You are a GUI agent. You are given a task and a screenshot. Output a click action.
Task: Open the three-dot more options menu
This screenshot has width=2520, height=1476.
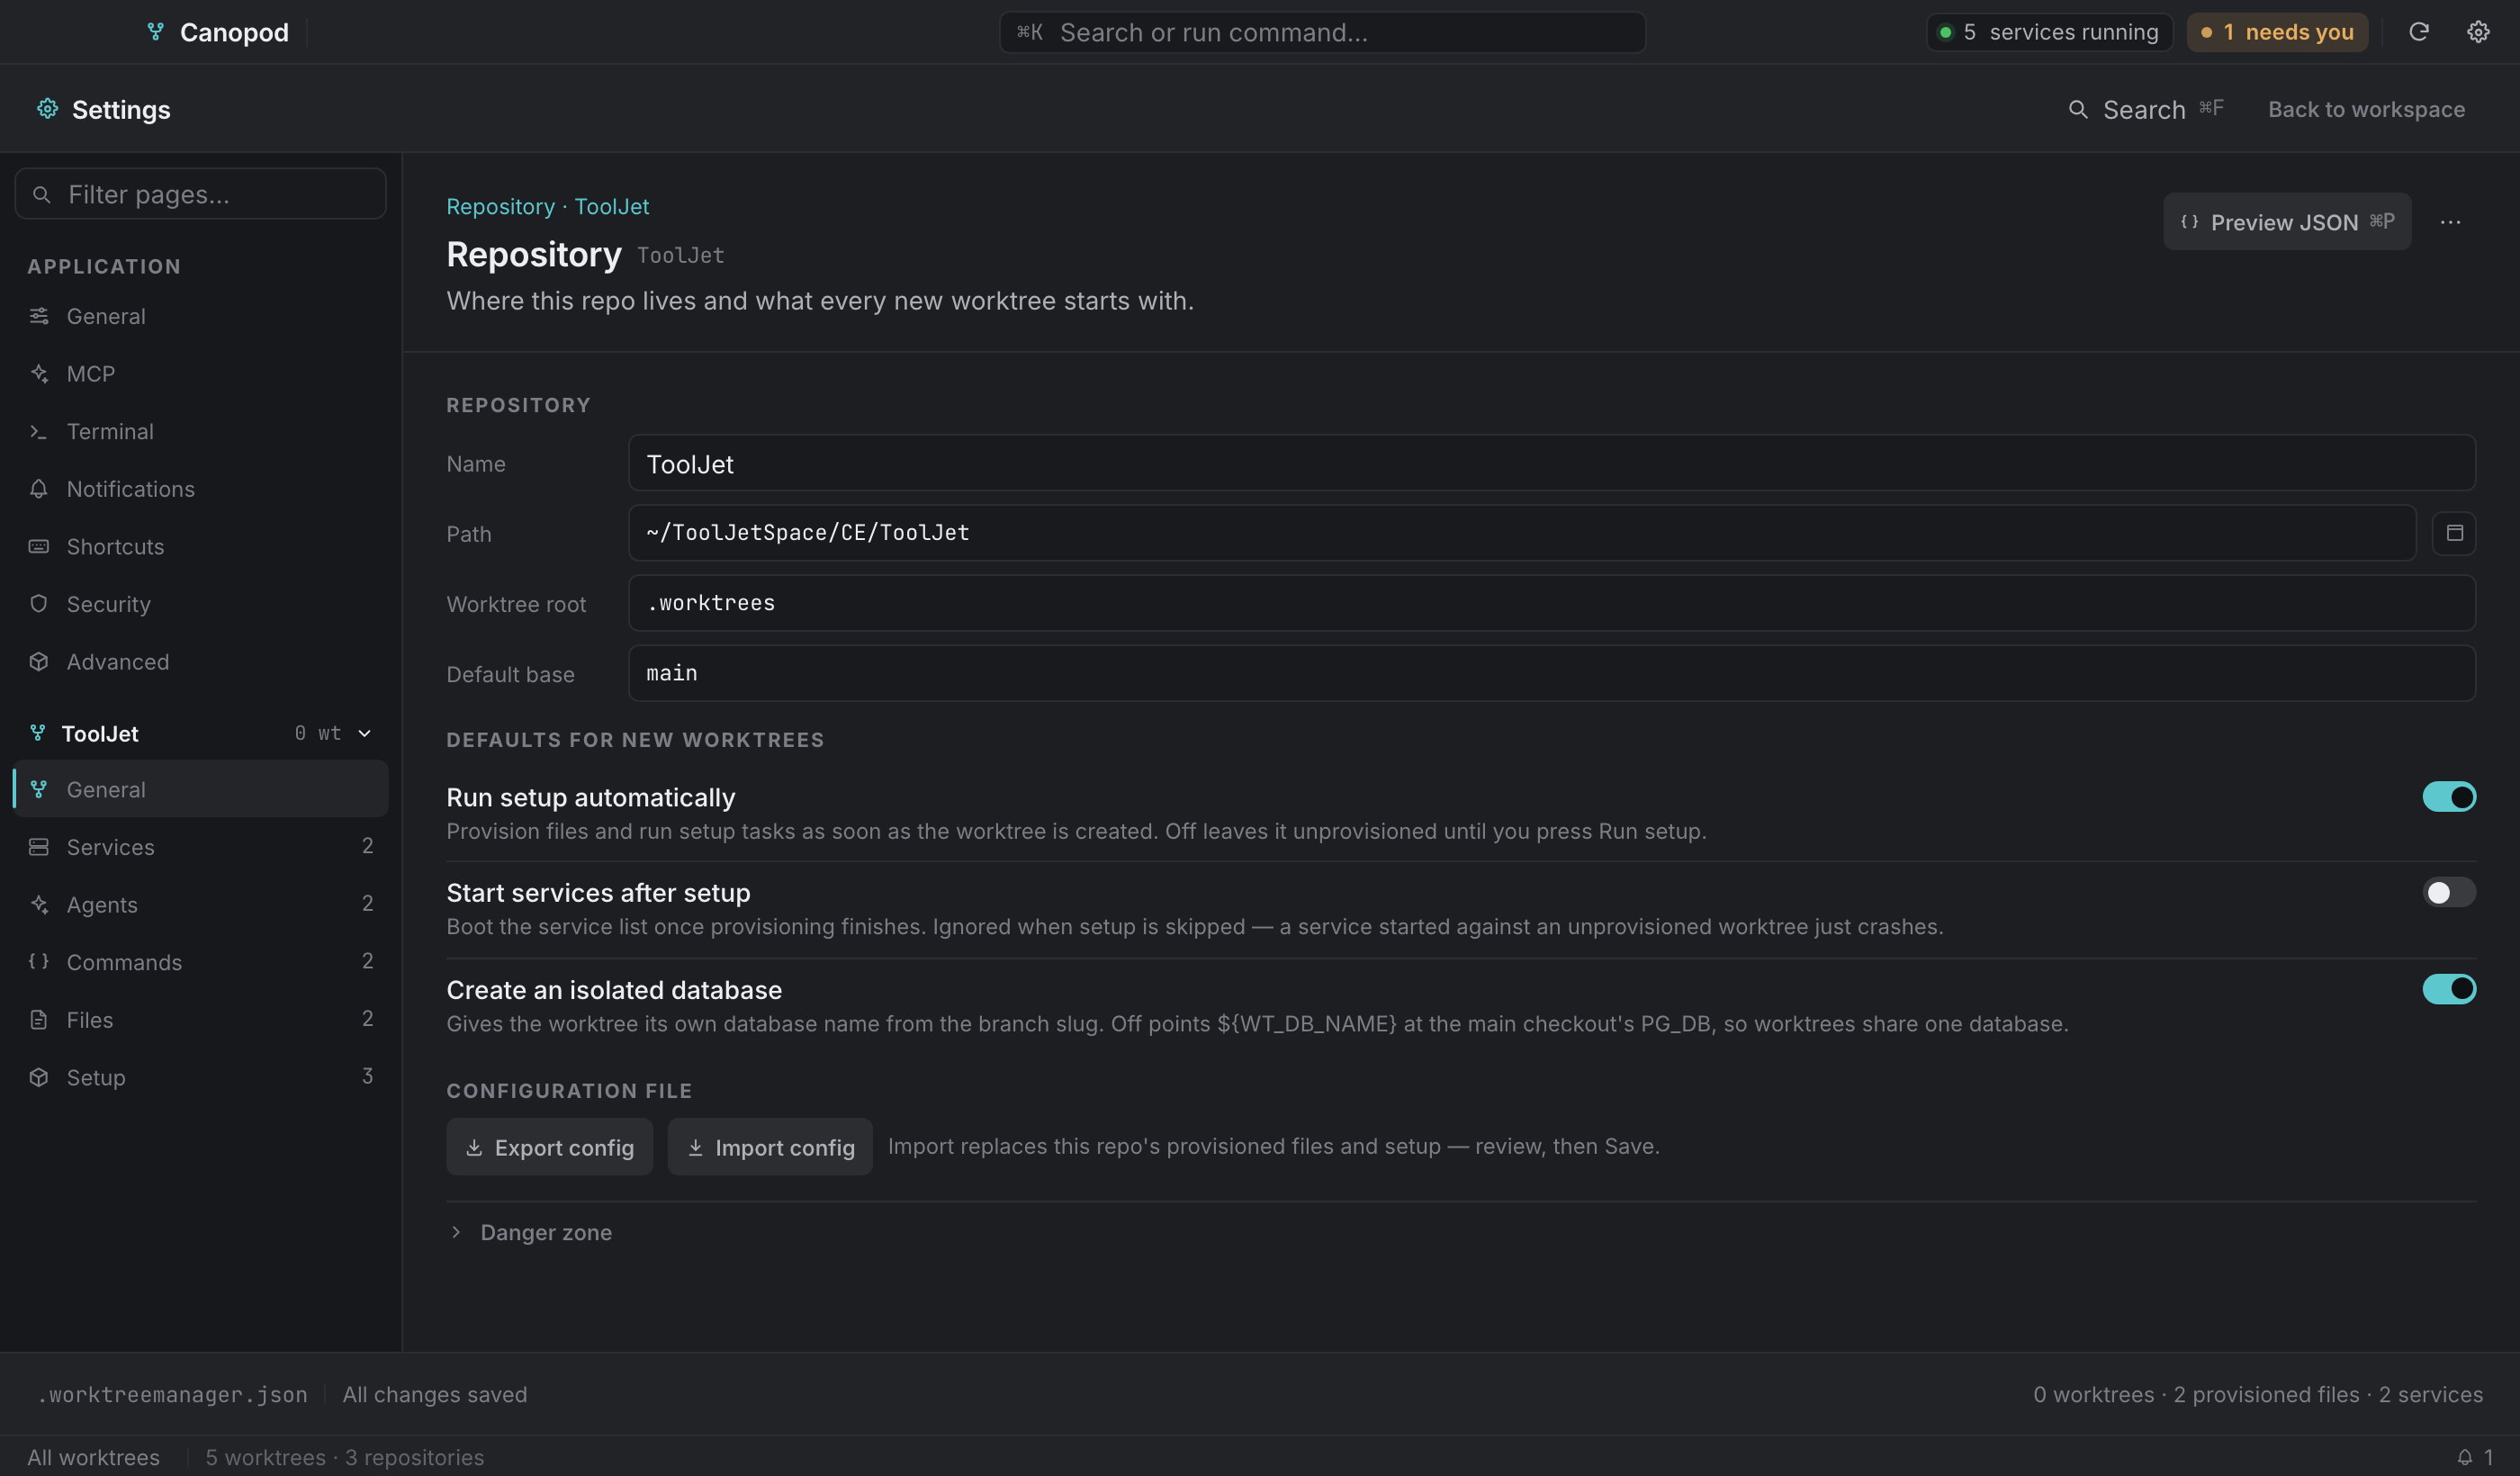click(2450, 222)
